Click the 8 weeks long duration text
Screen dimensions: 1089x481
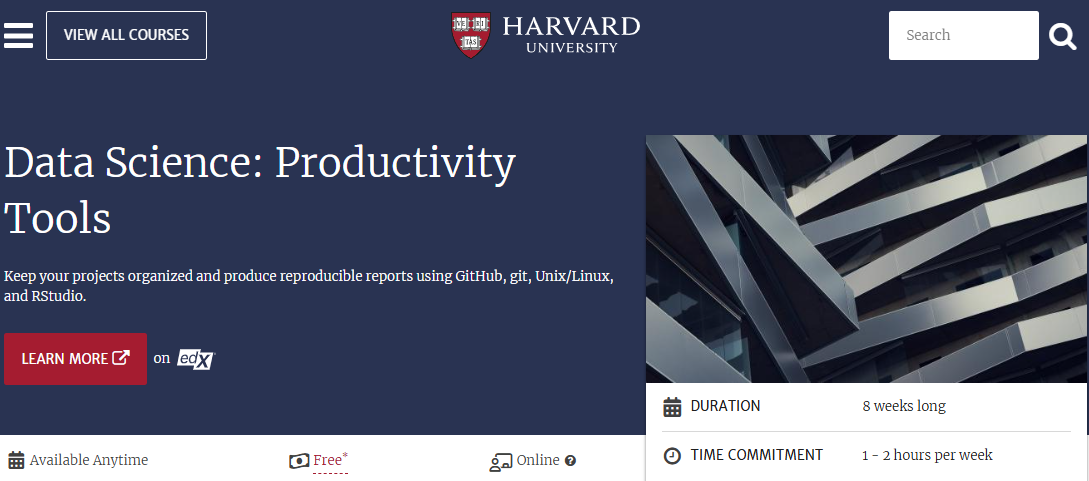[x=904, y=406]
